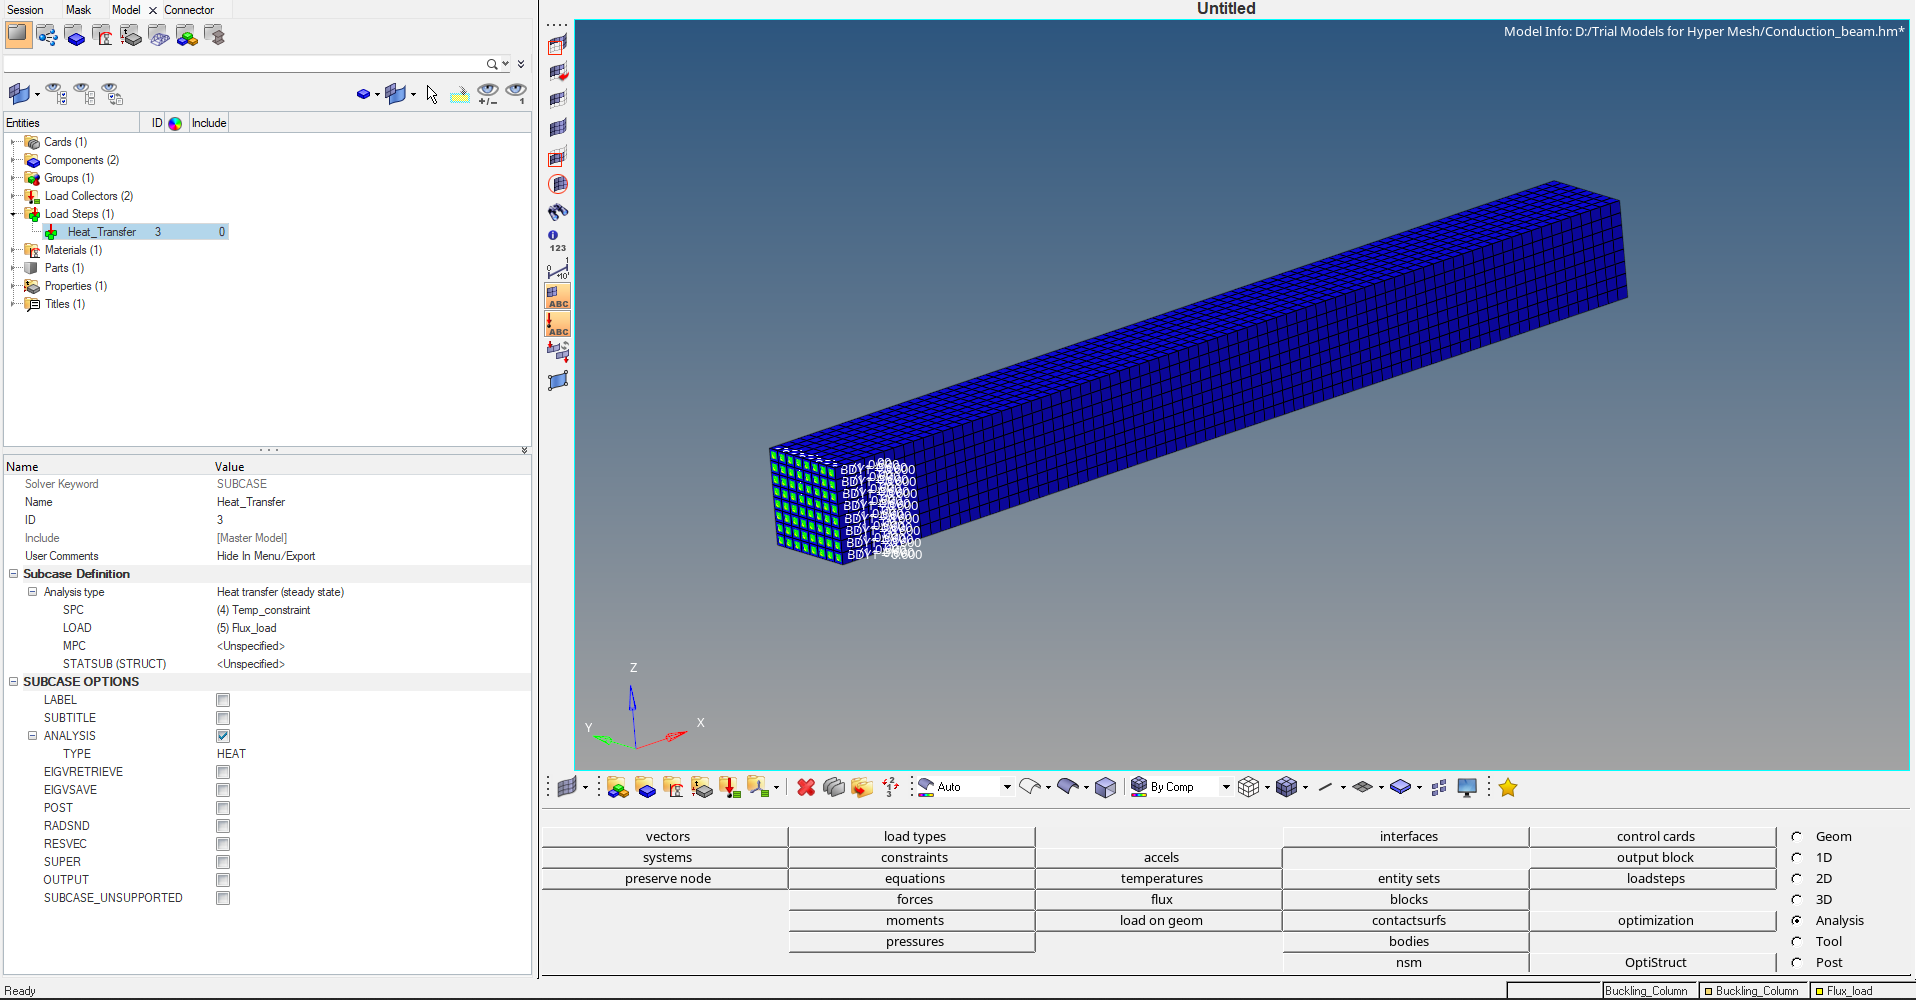
Task: Click the binoculars find icon
Action: point(558,212)
